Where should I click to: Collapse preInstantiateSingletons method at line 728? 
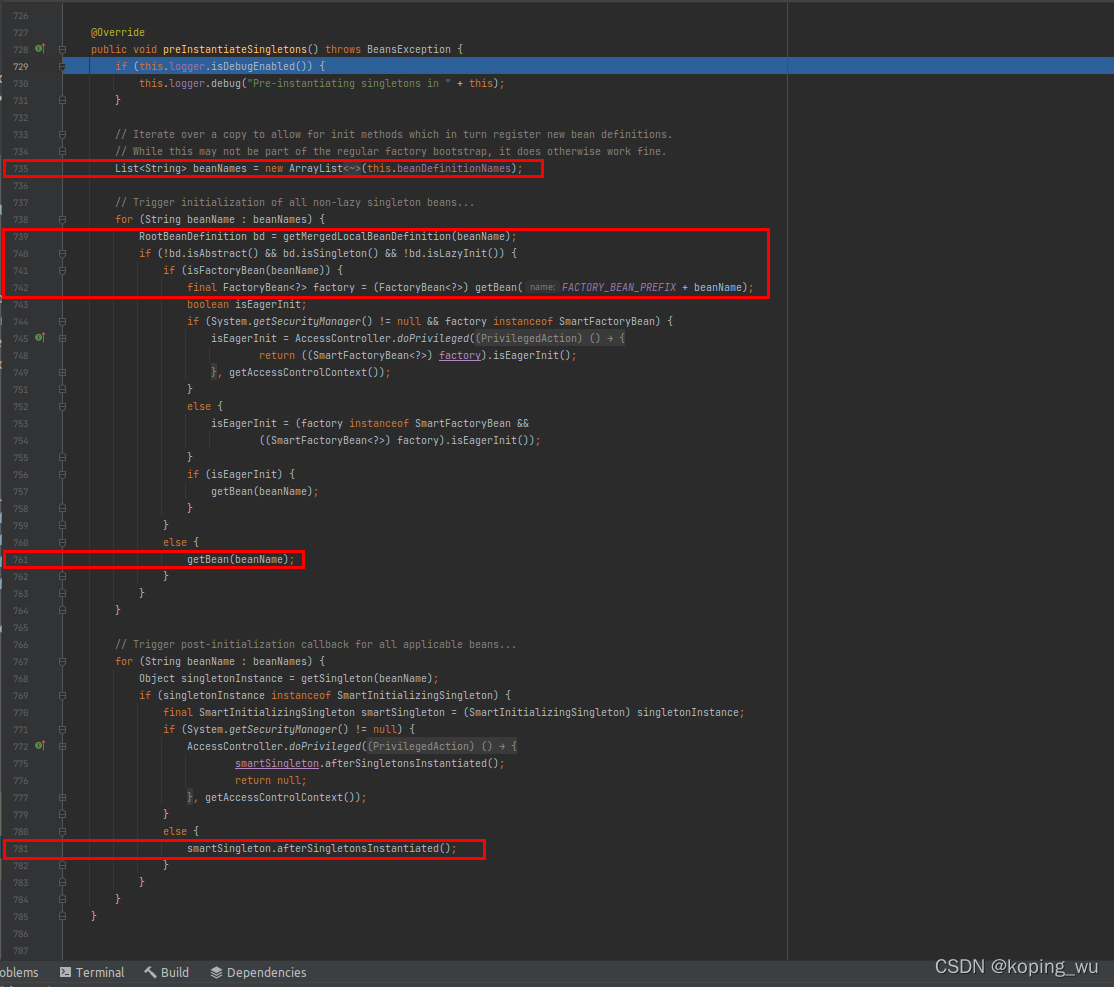(63, 50)
